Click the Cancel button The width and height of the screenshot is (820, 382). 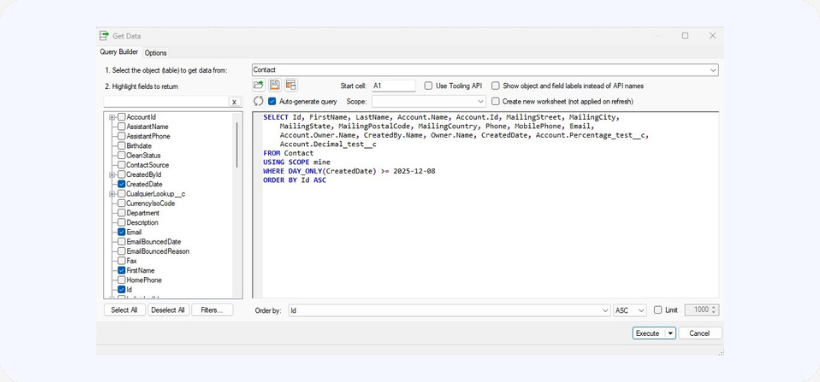700,333
